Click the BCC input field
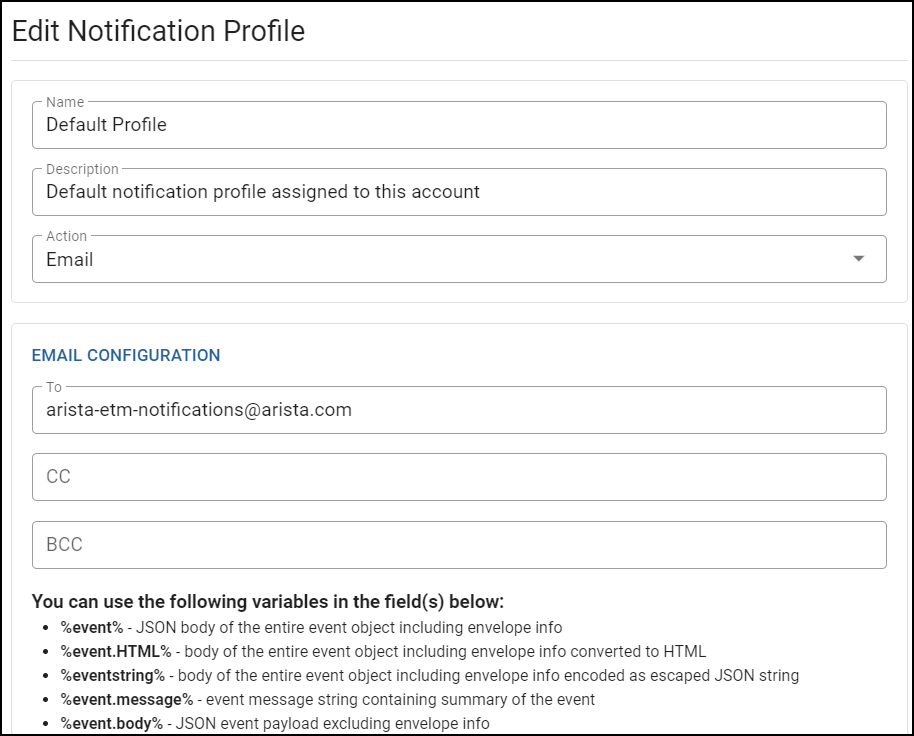The width and height of the screenshot is (914, 736). click(459, 545)
